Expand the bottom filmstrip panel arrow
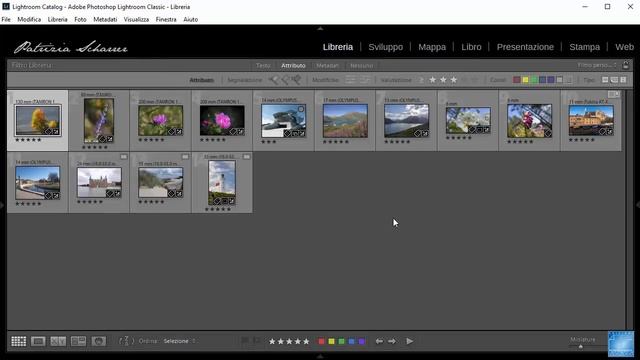The height and width of the screenshot is (360, 640). click(320, 356)
